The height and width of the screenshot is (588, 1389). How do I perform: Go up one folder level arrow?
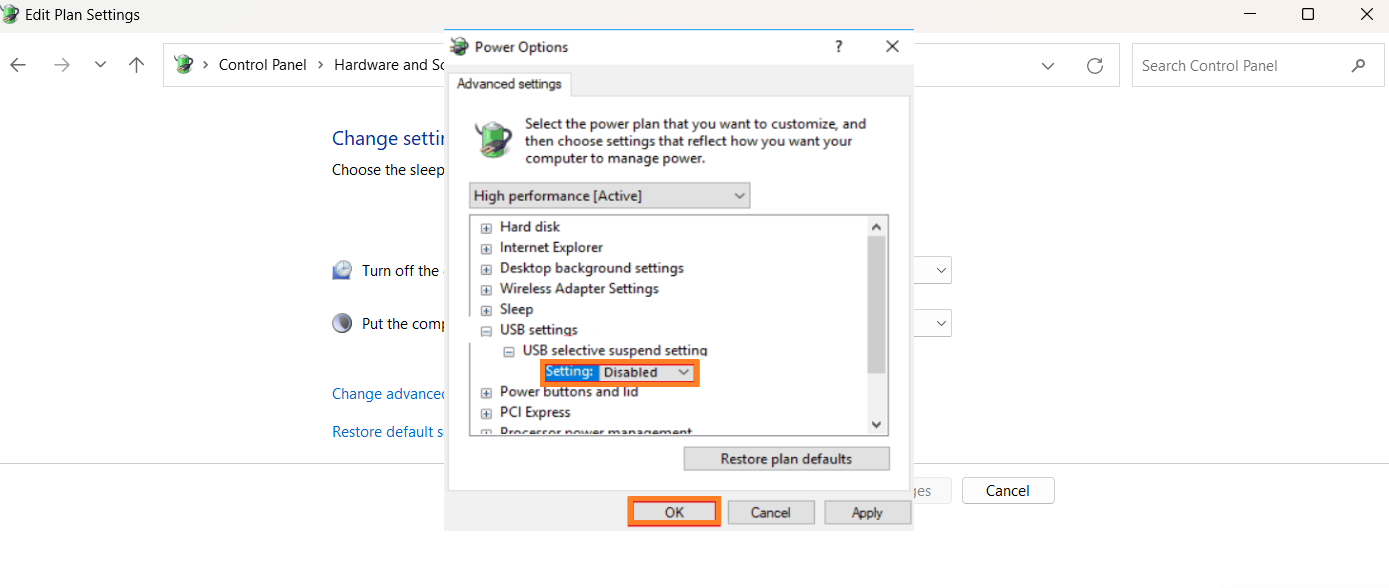(x=137, y=65)
